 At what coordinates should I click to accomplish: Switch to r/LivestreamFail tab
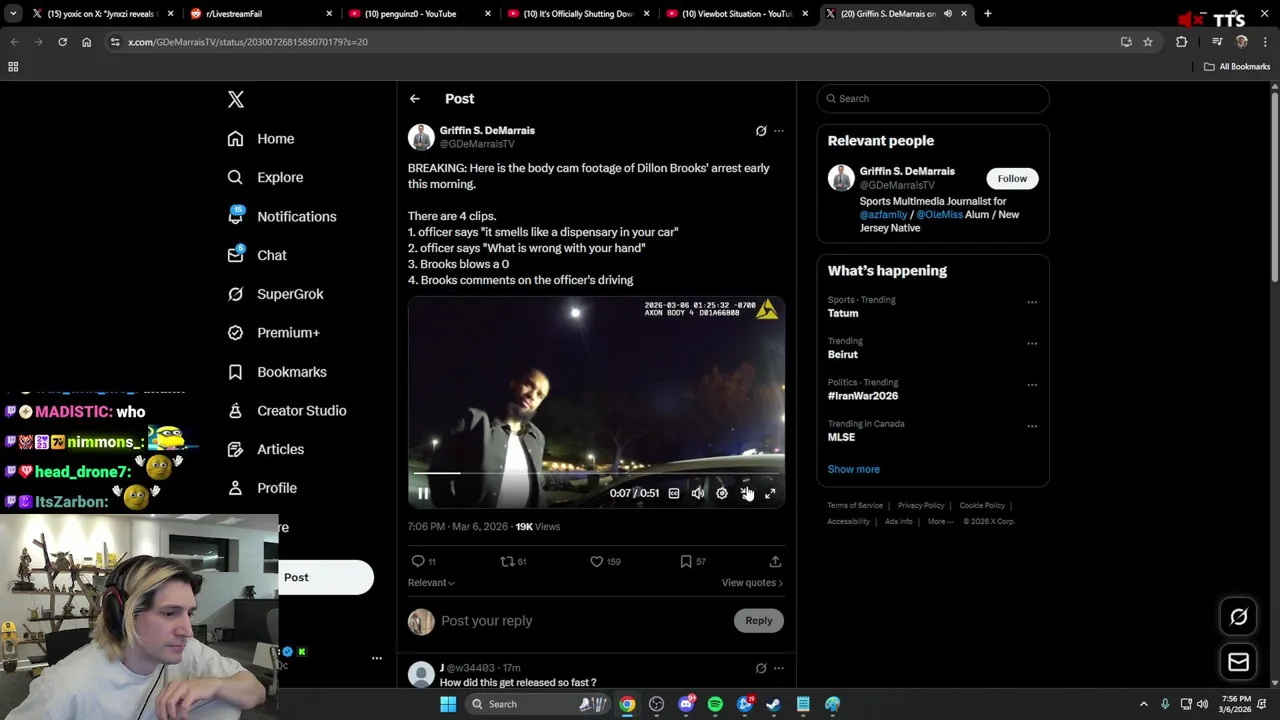pyautogui.click(x=260, y=14)
